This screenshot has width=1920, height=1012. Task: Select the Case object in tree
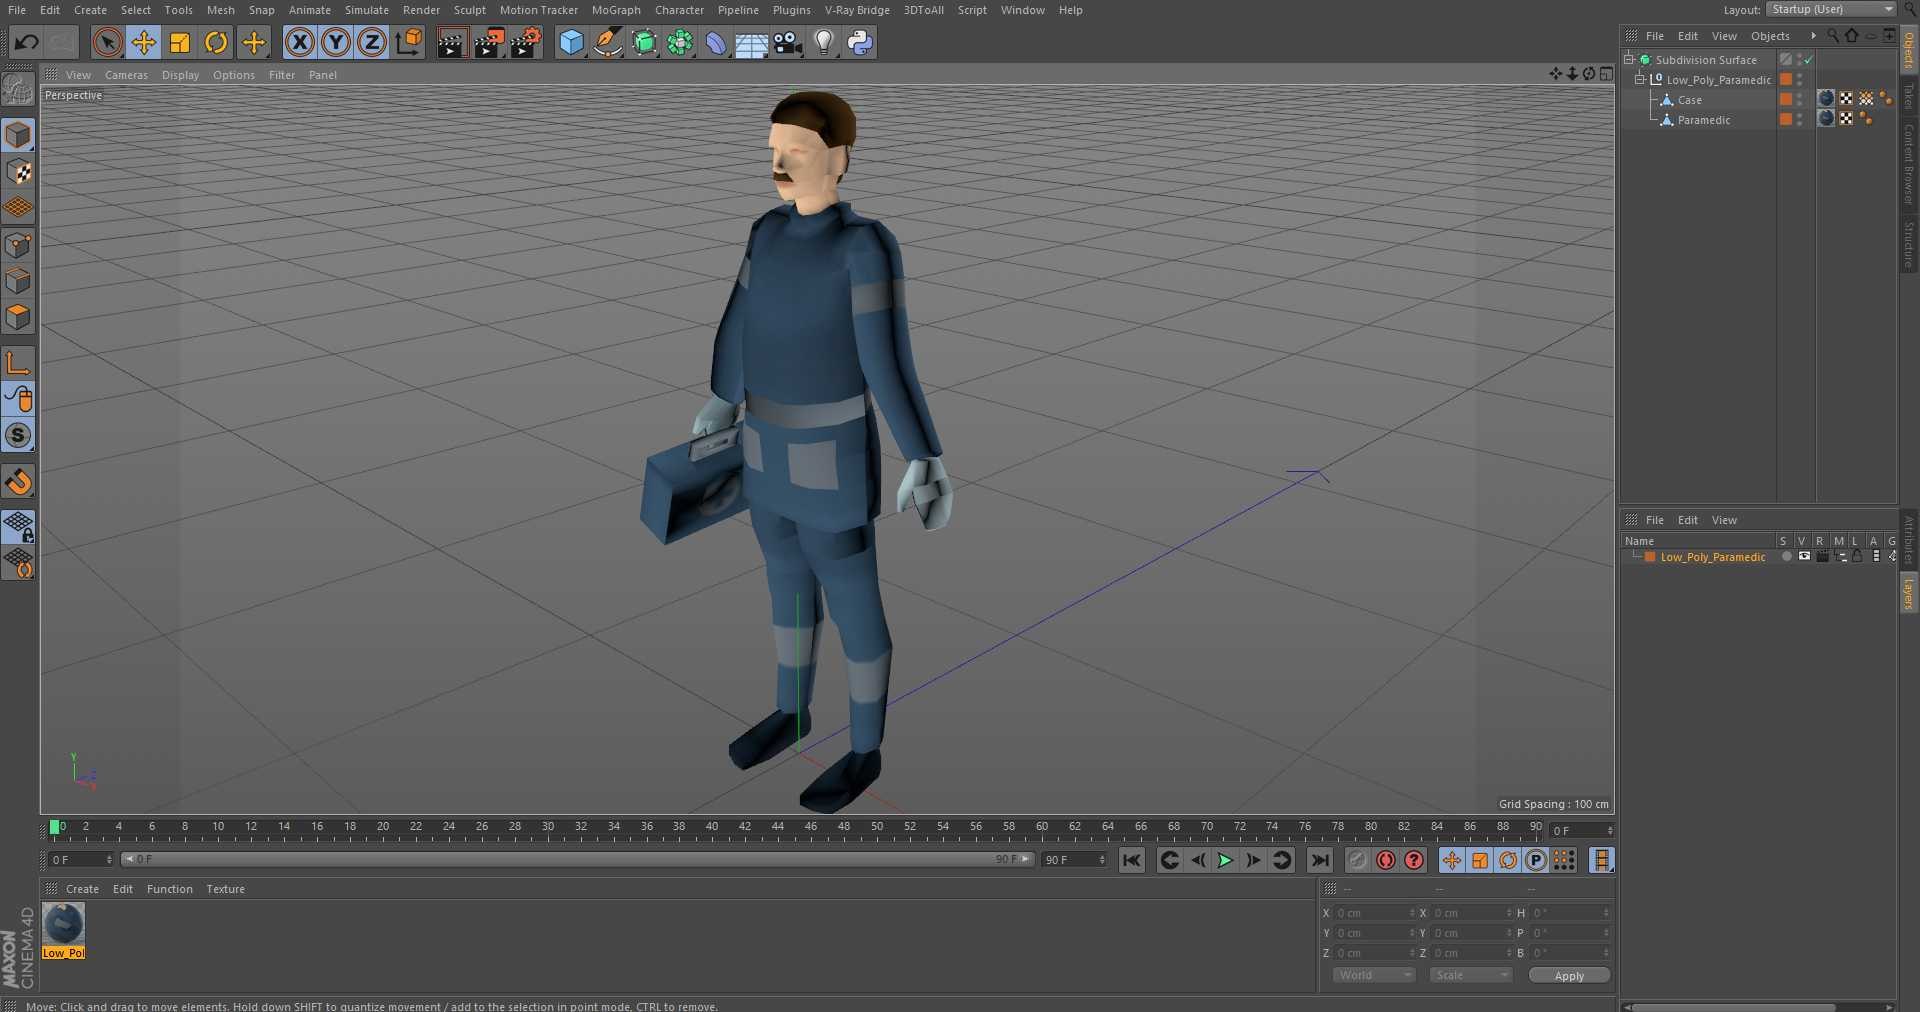[1689, 100]
